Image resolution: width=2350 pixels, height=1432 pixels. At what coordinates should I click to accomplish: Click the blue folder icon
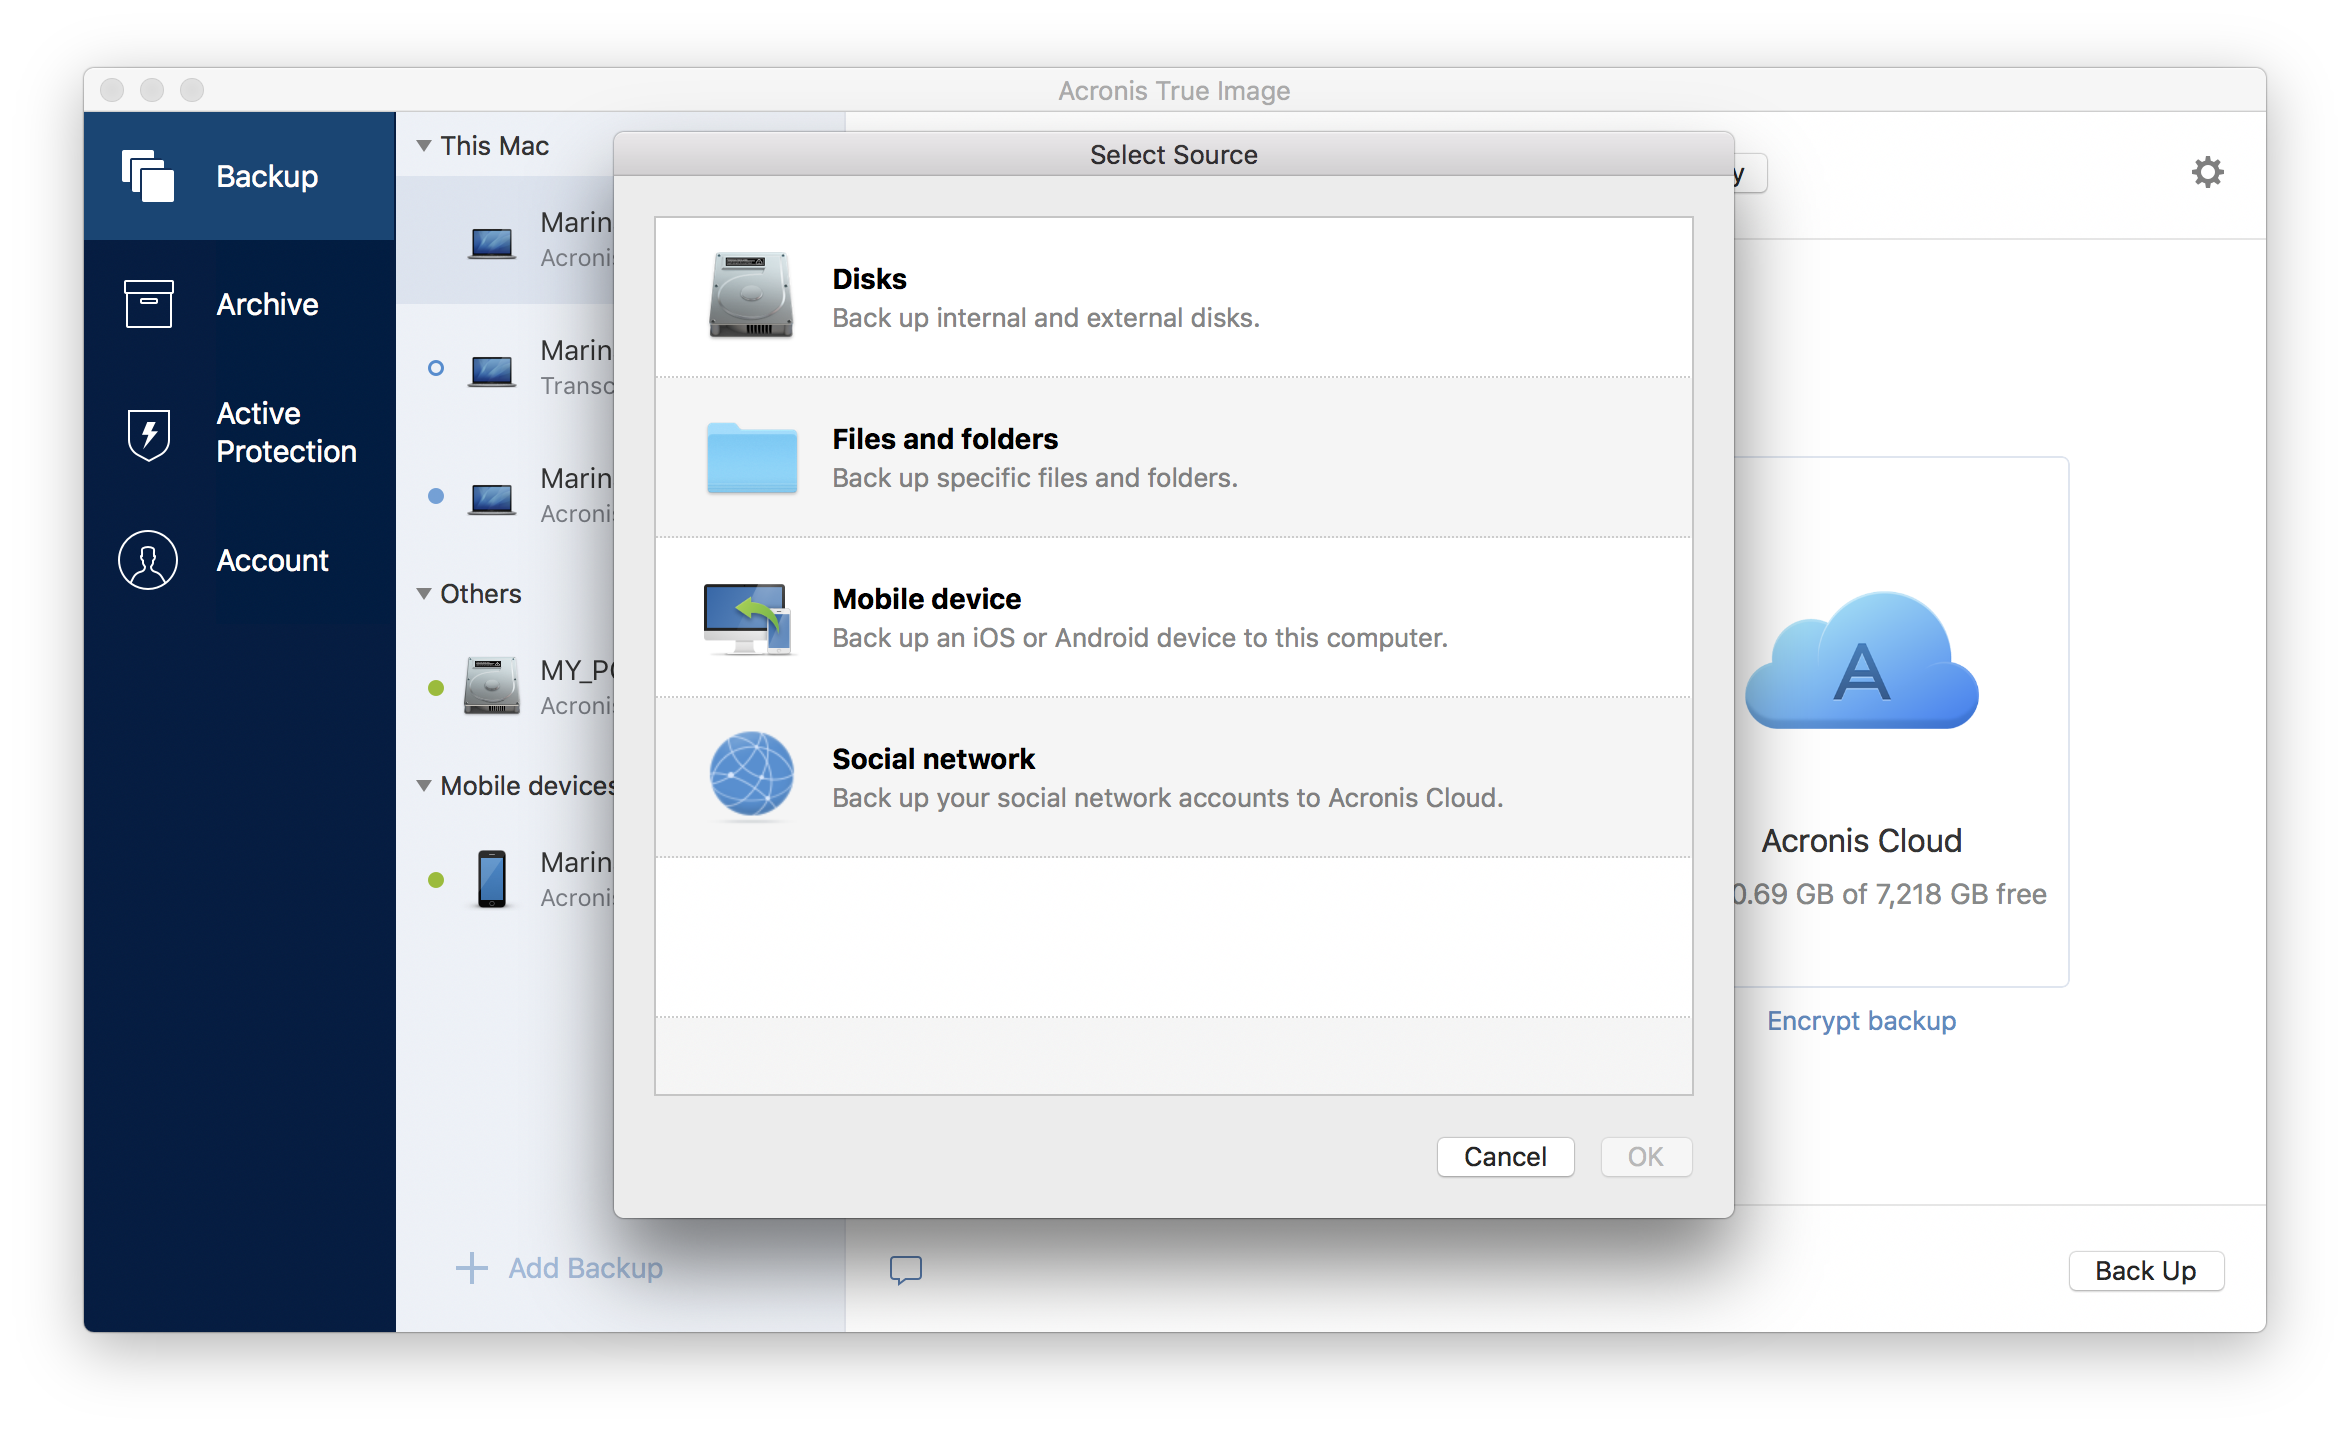752,458
